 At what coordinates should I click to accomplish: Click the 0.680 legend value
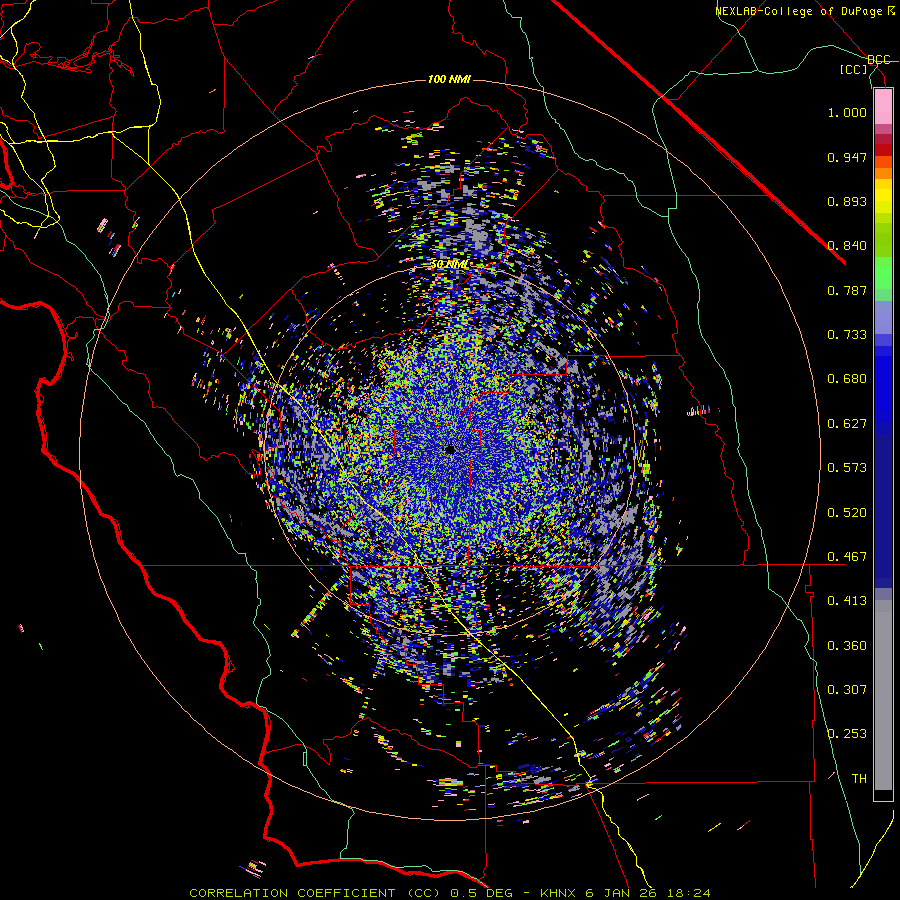pos(847,379)
